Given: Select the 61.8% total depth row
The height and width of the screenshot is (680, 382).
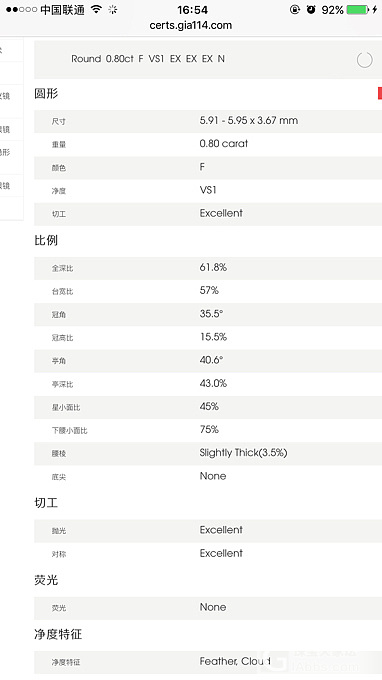Looking at the screenshot, I should point(208,268).
